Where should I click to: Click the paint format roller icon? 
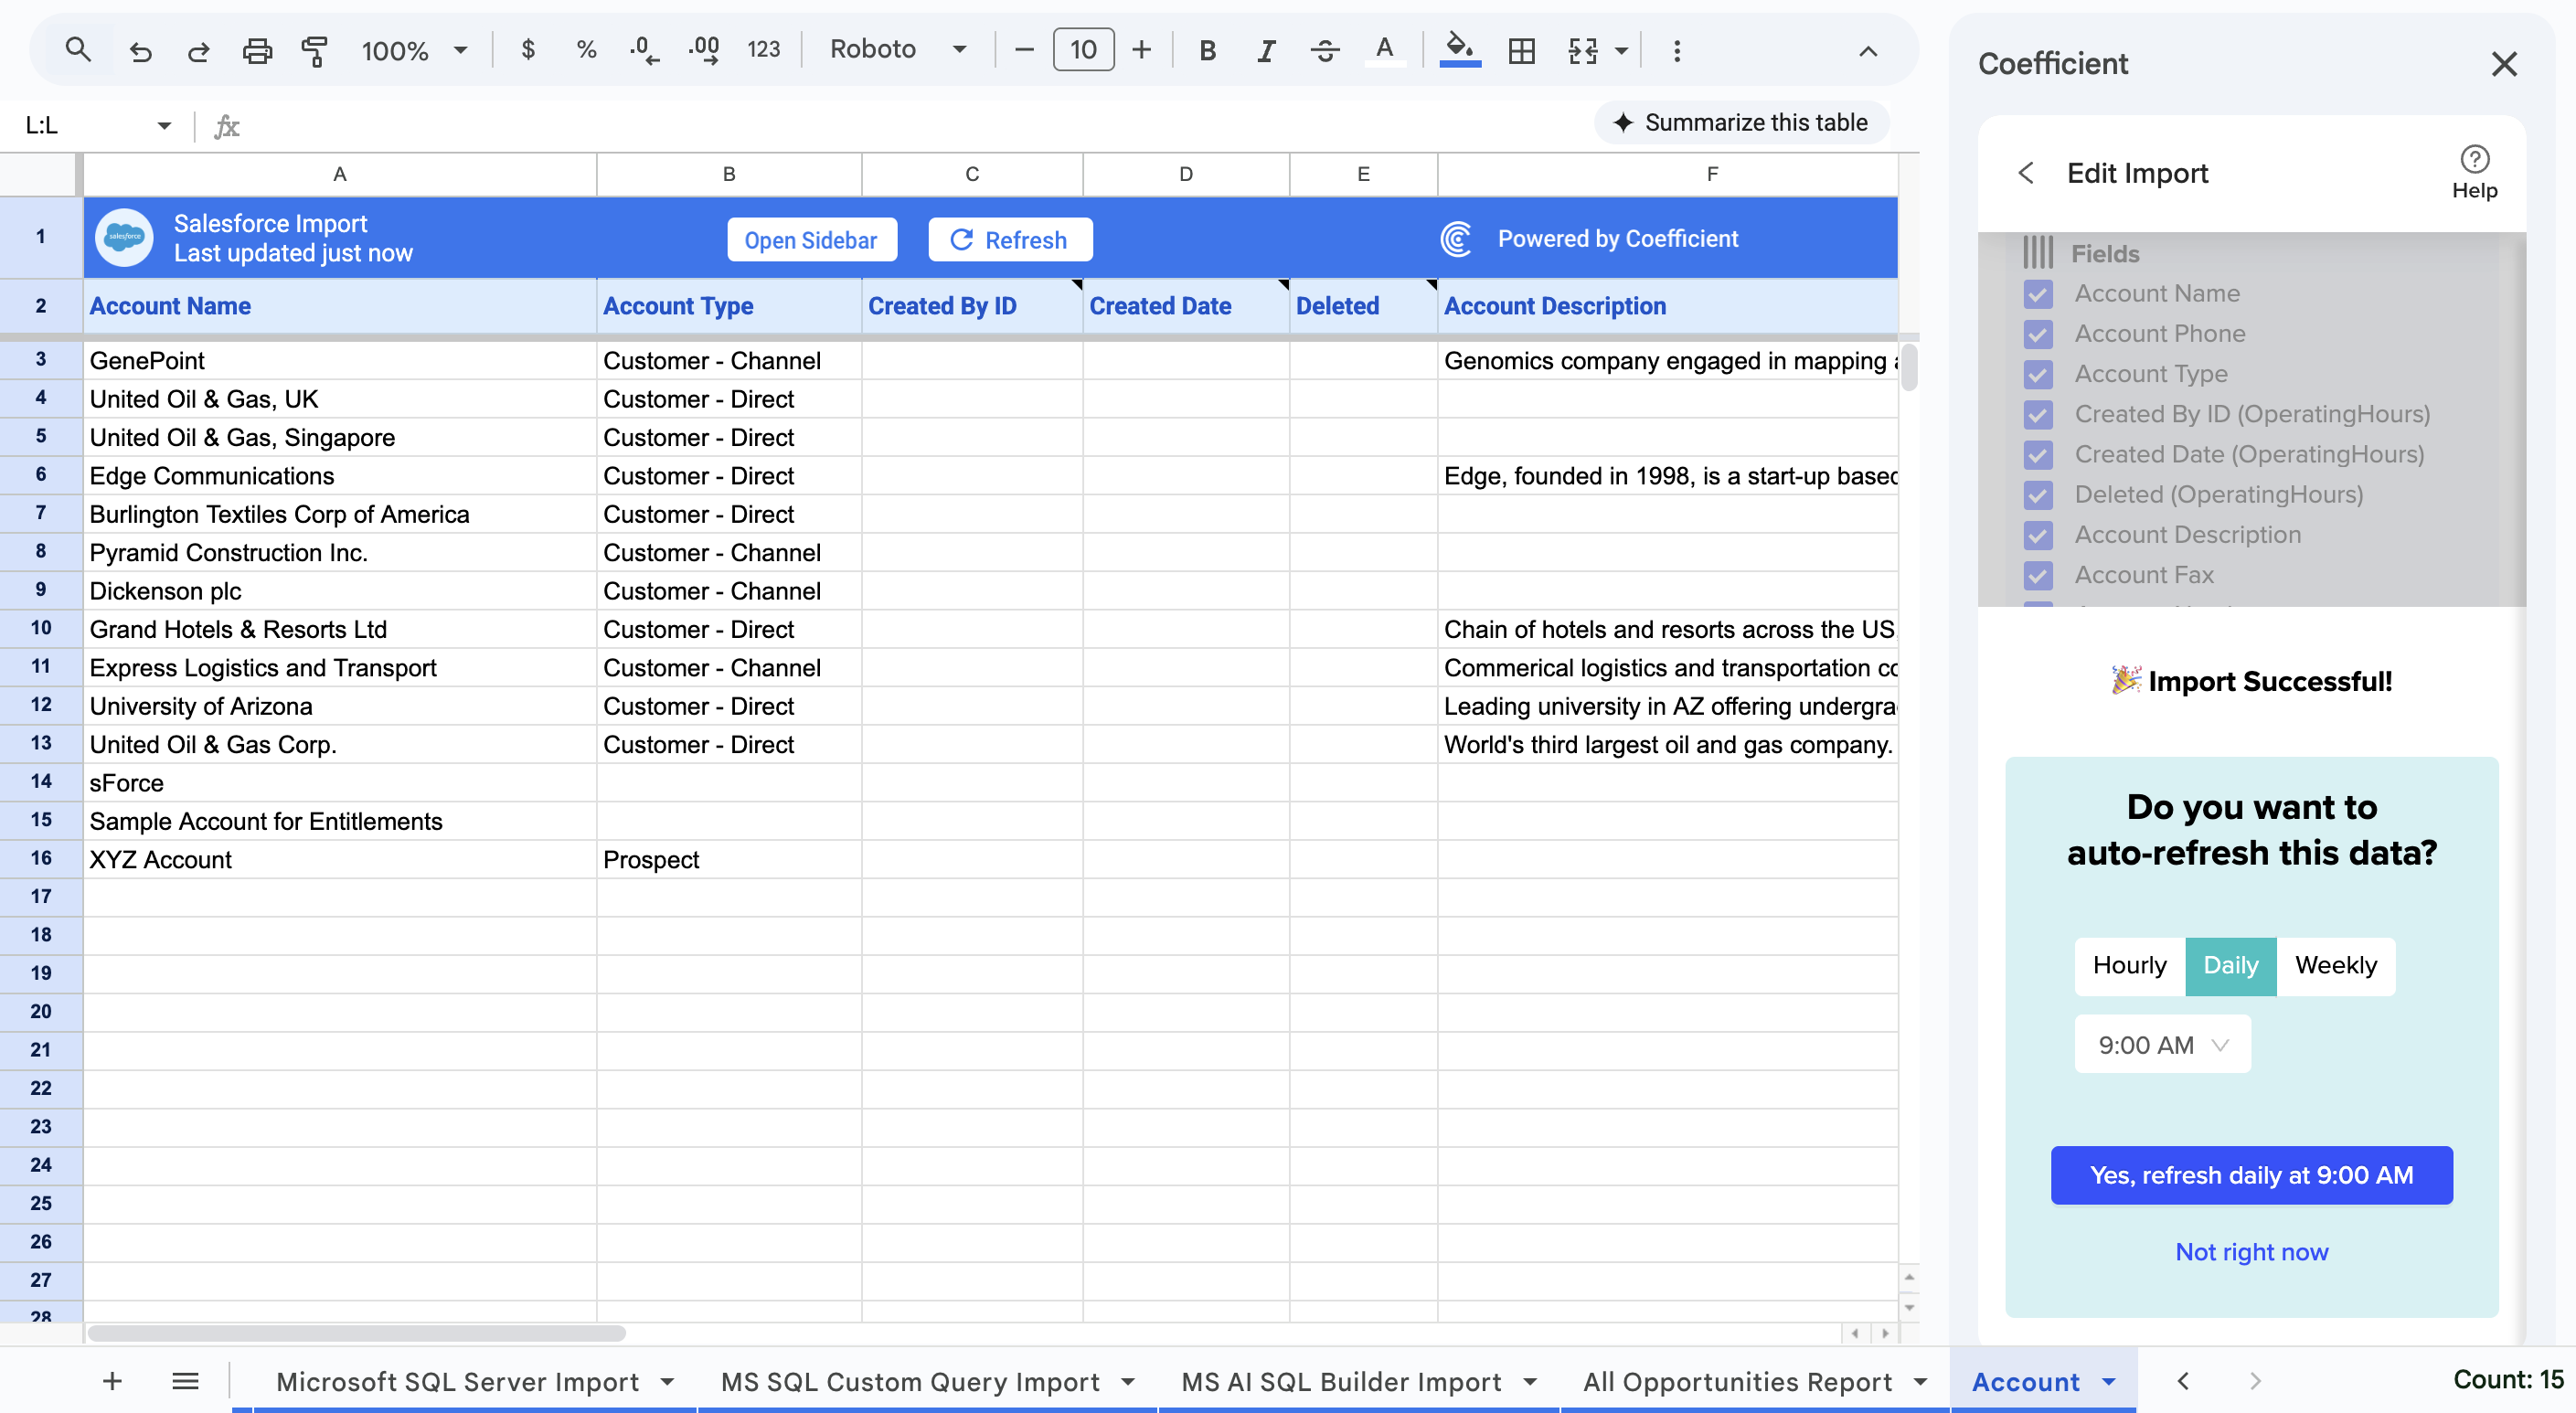[315, 50]
